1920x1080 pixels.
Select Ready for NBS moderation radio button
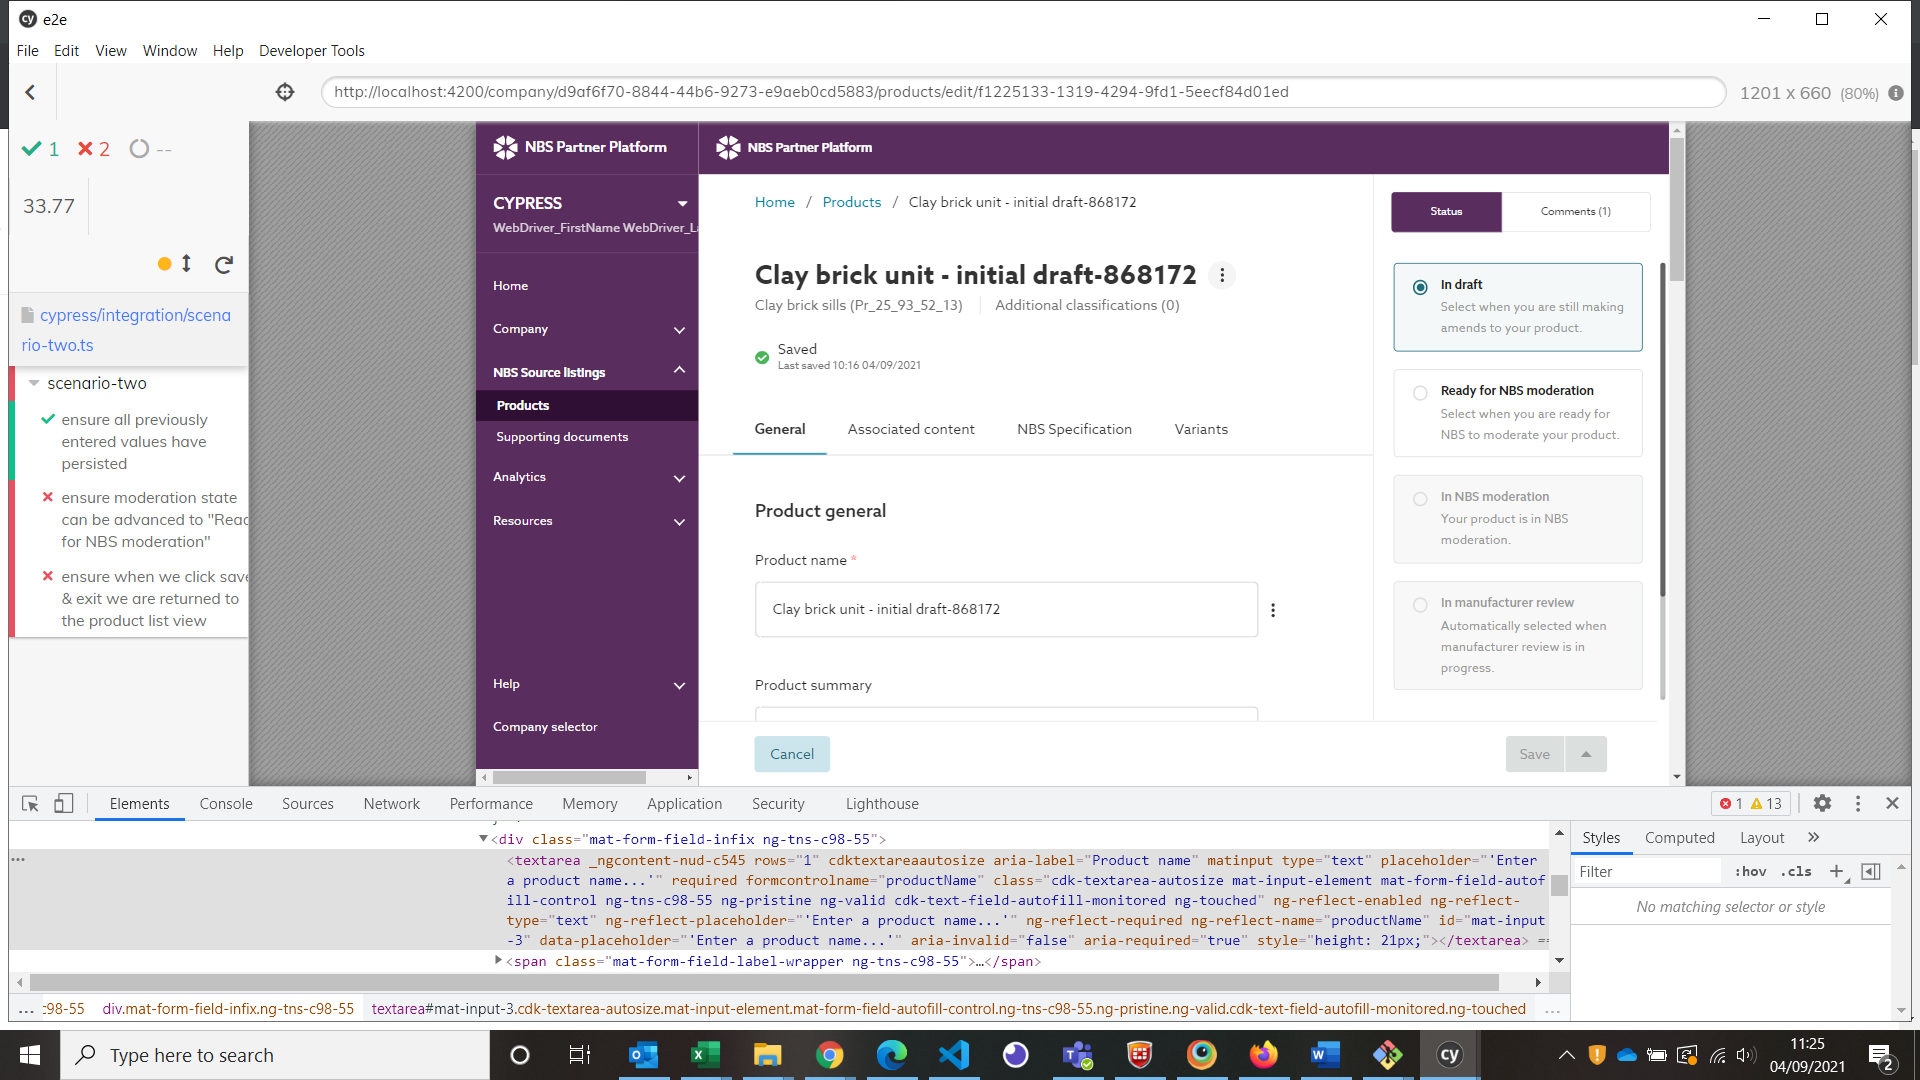(1420, 393)
